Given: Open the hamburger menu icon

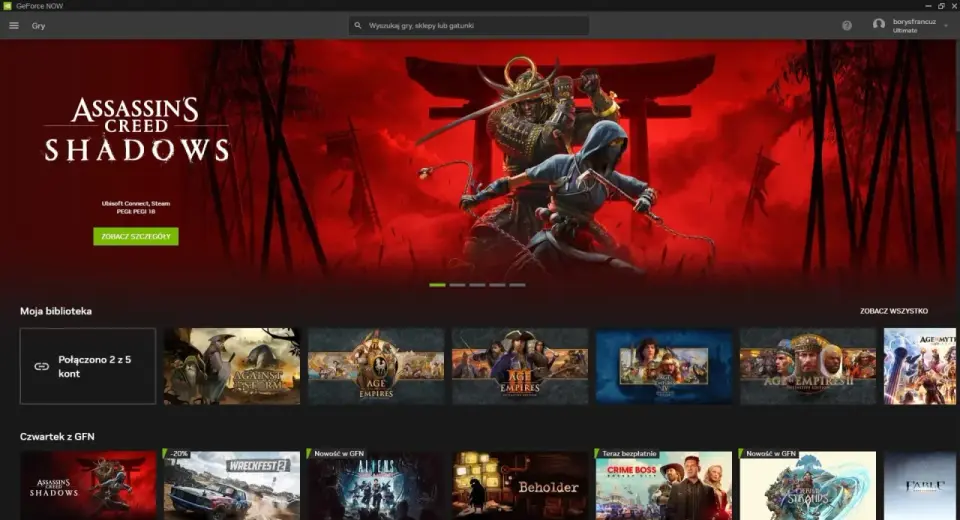Looking at the screenshot, I should coord(13,26).
